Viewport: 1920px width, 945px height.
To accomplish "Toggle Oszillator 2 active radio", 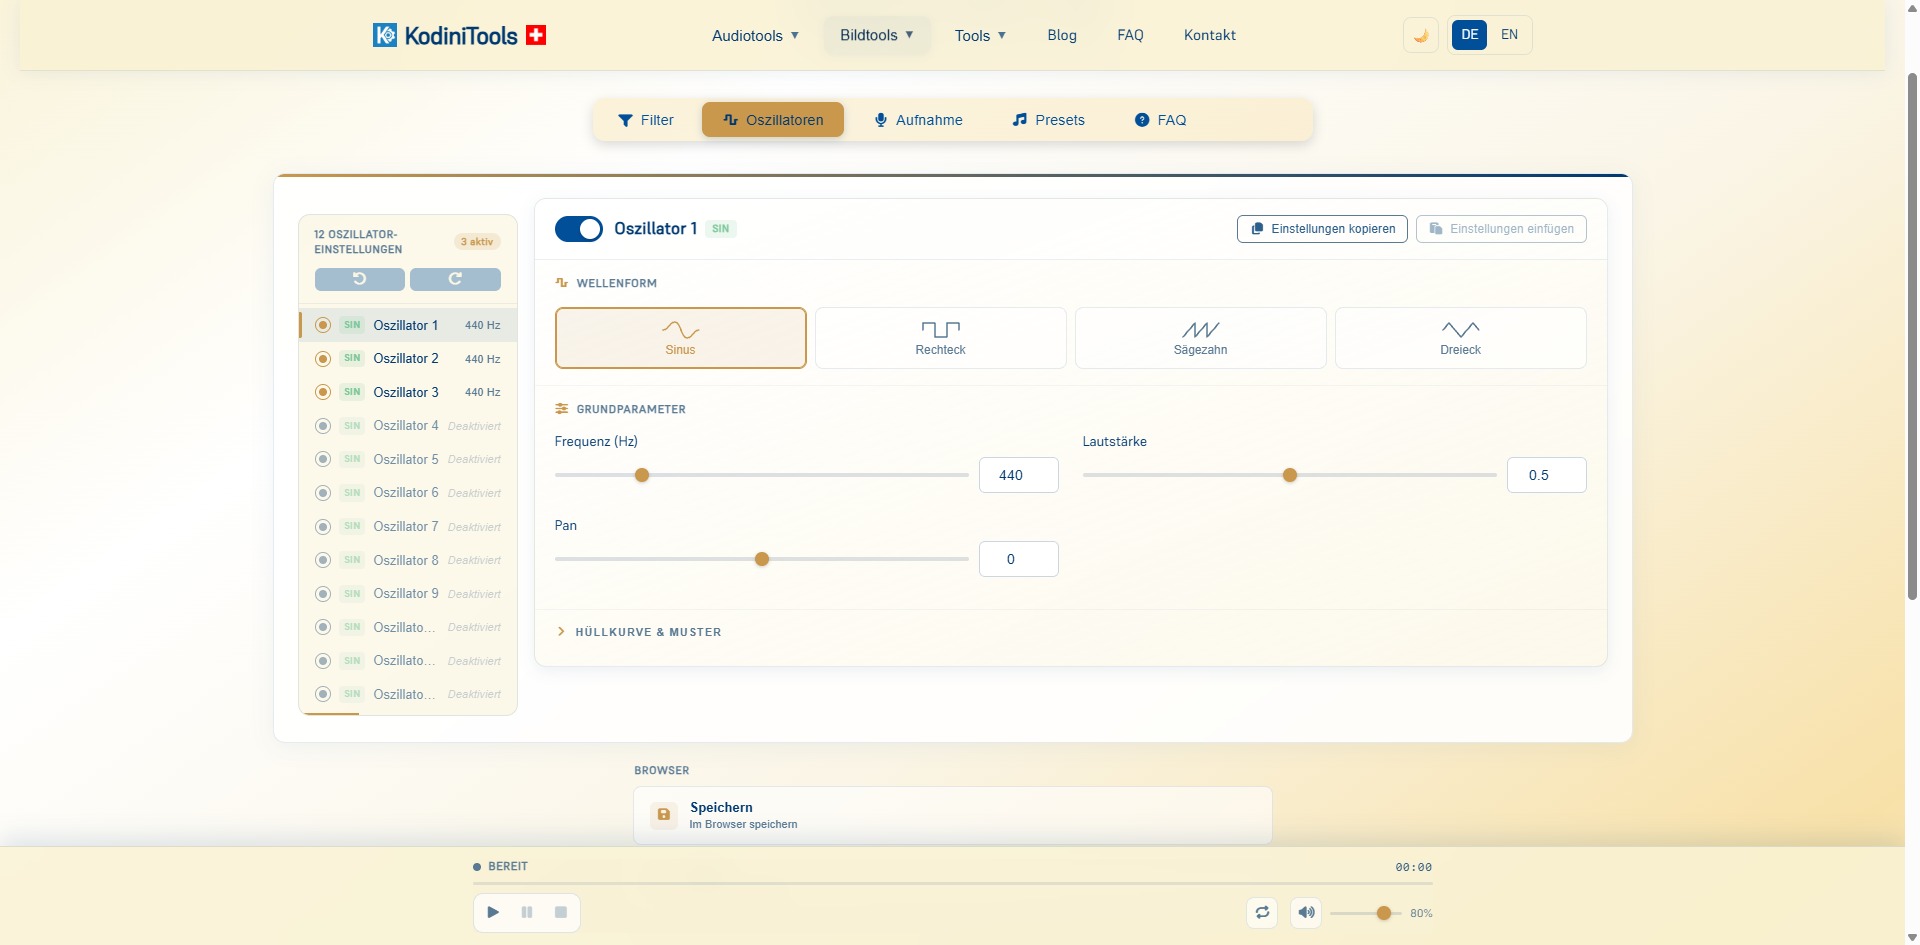I will (x=323, y=358).
